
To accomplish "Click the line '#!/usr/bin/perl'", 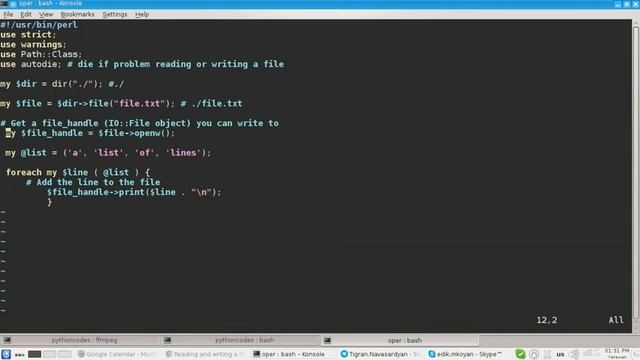I will [x=39, y=24].
